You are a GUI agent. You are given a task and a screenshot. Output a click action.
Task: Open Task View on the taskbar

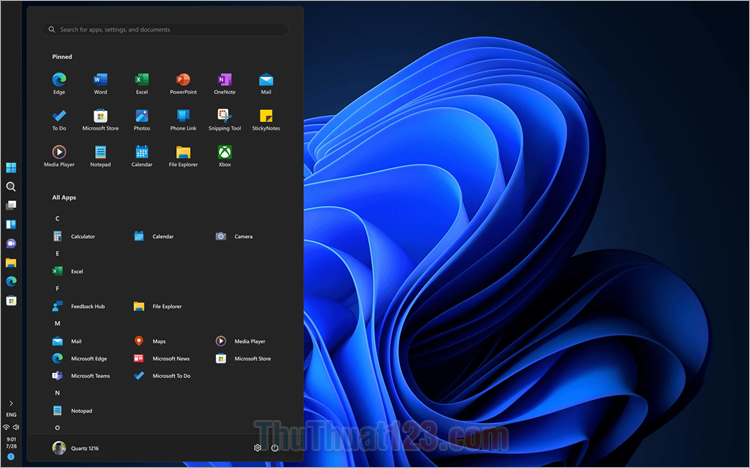pos(11,205)
